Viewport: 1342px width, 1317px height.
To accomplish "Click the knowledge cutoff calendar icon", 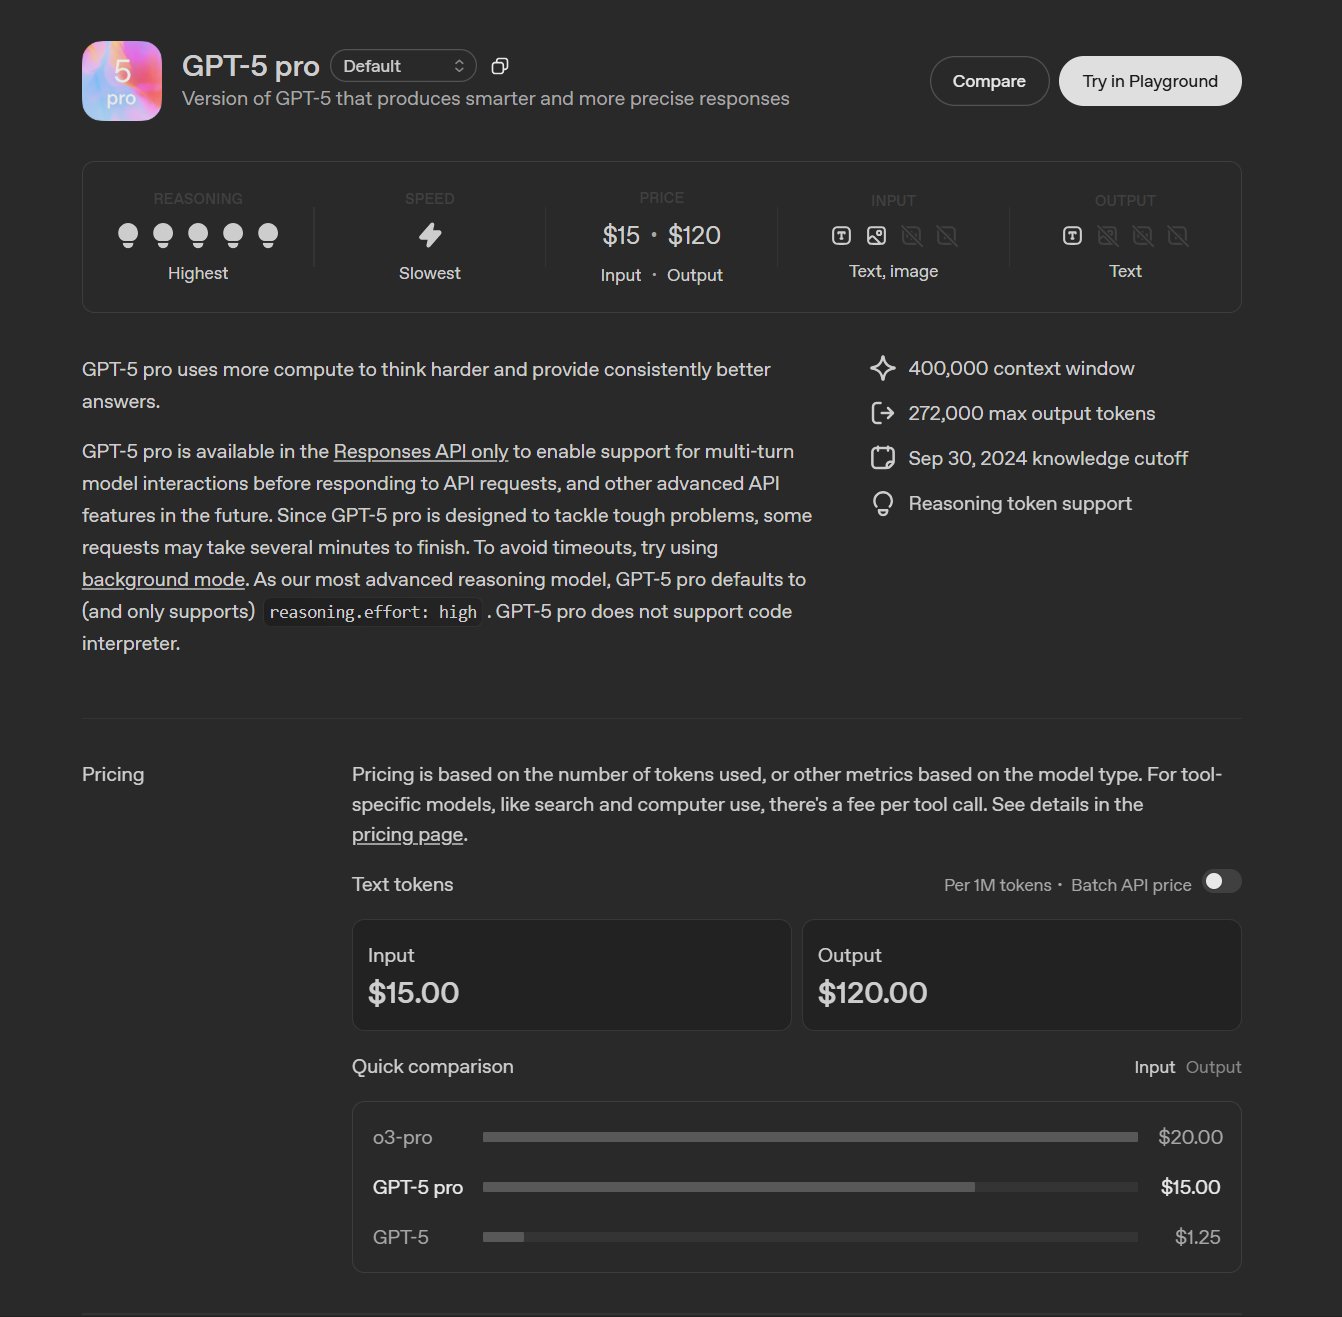I will point(882,459).
